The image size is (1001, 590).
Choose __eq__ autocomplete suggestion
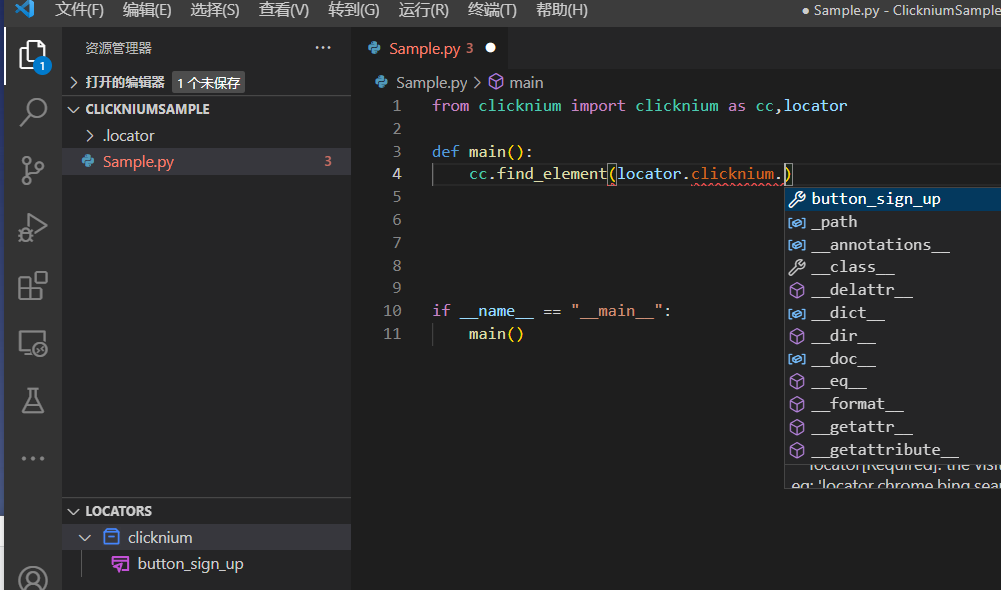tap(892, 381)
